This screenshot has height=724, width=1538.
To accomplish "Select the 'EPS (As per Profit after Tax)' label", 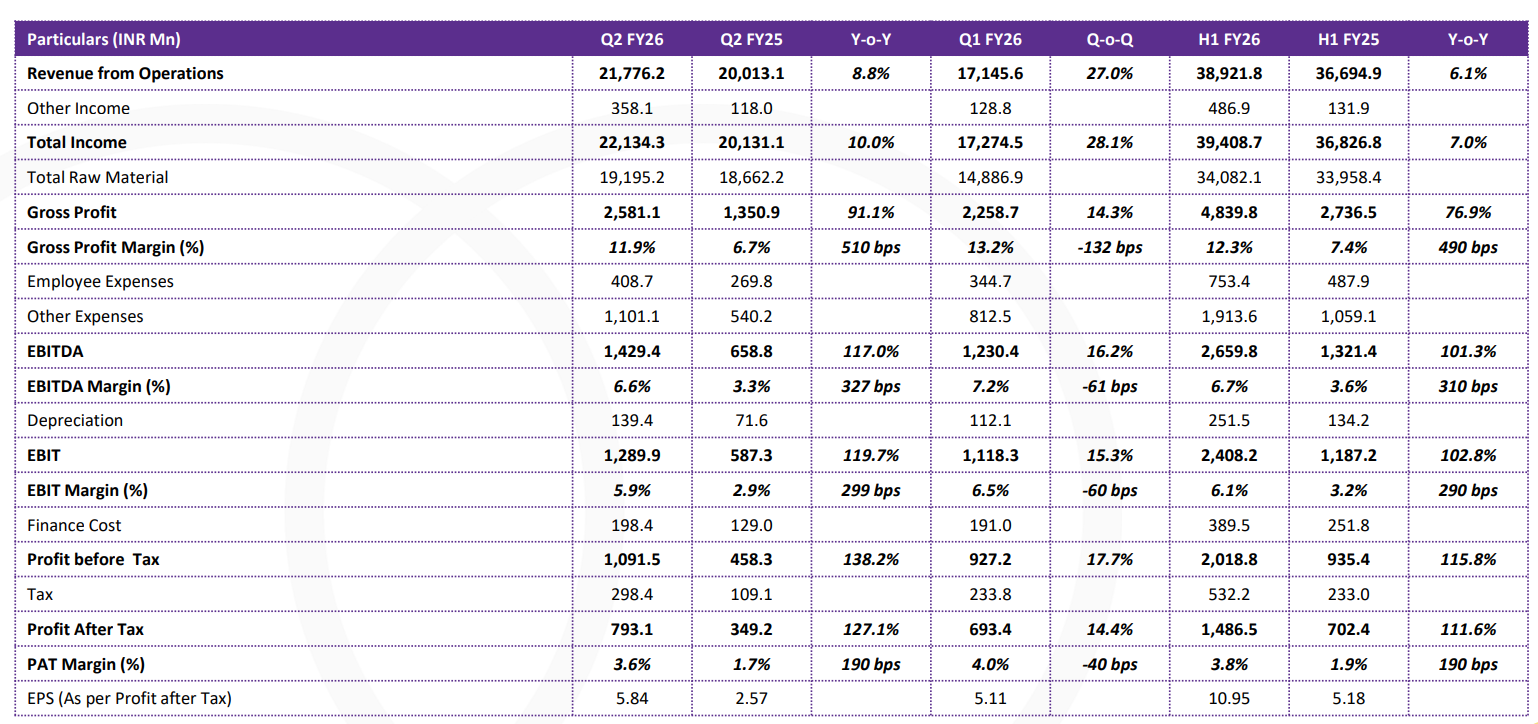I will tap(129, 698).
